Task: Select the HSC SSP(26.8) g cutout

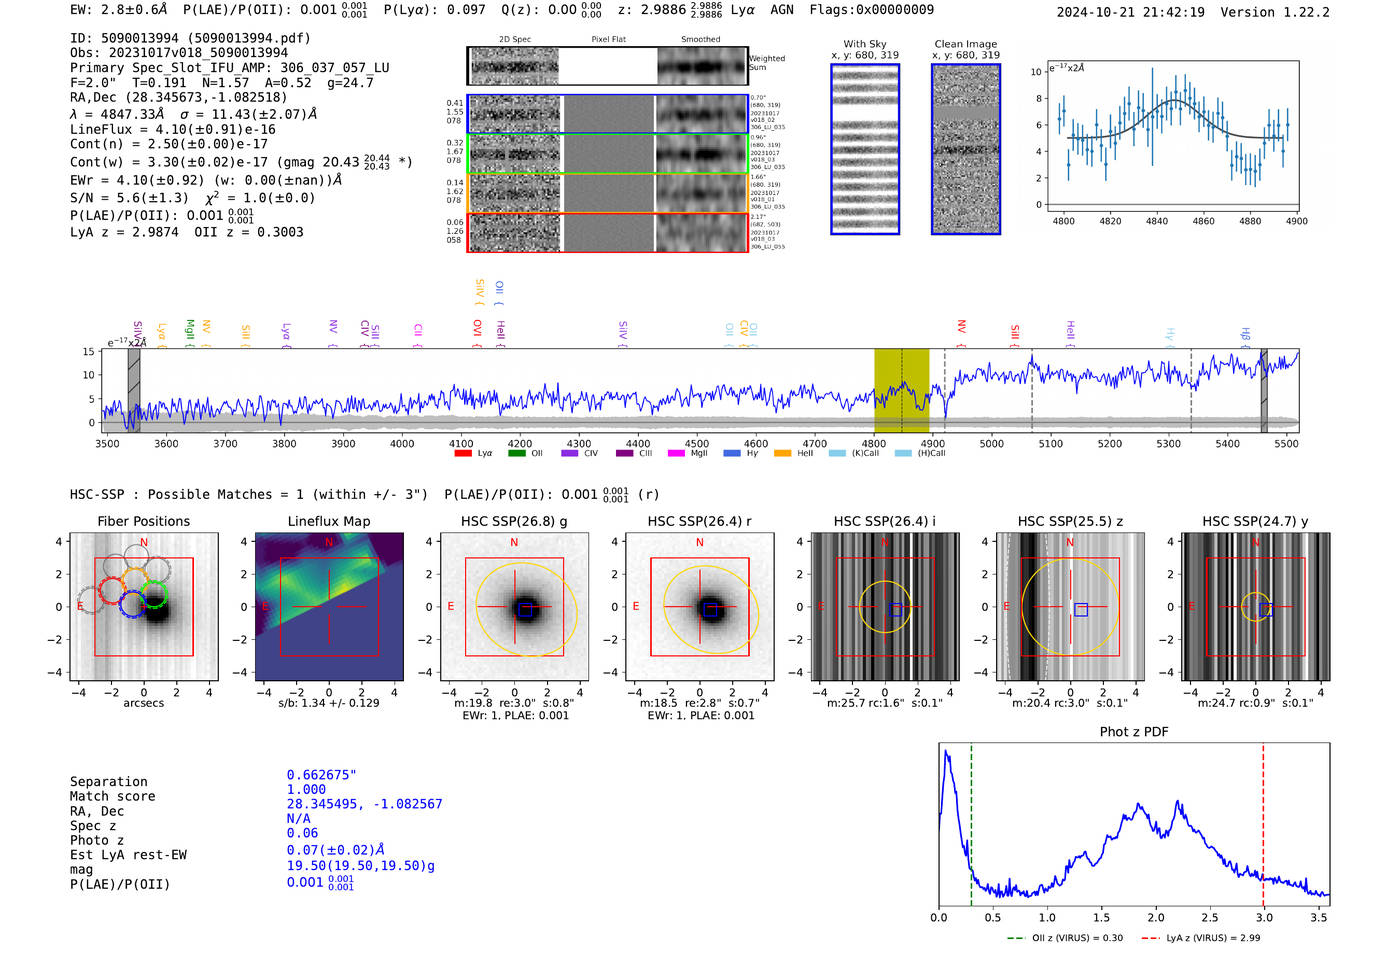Action: 514,606
